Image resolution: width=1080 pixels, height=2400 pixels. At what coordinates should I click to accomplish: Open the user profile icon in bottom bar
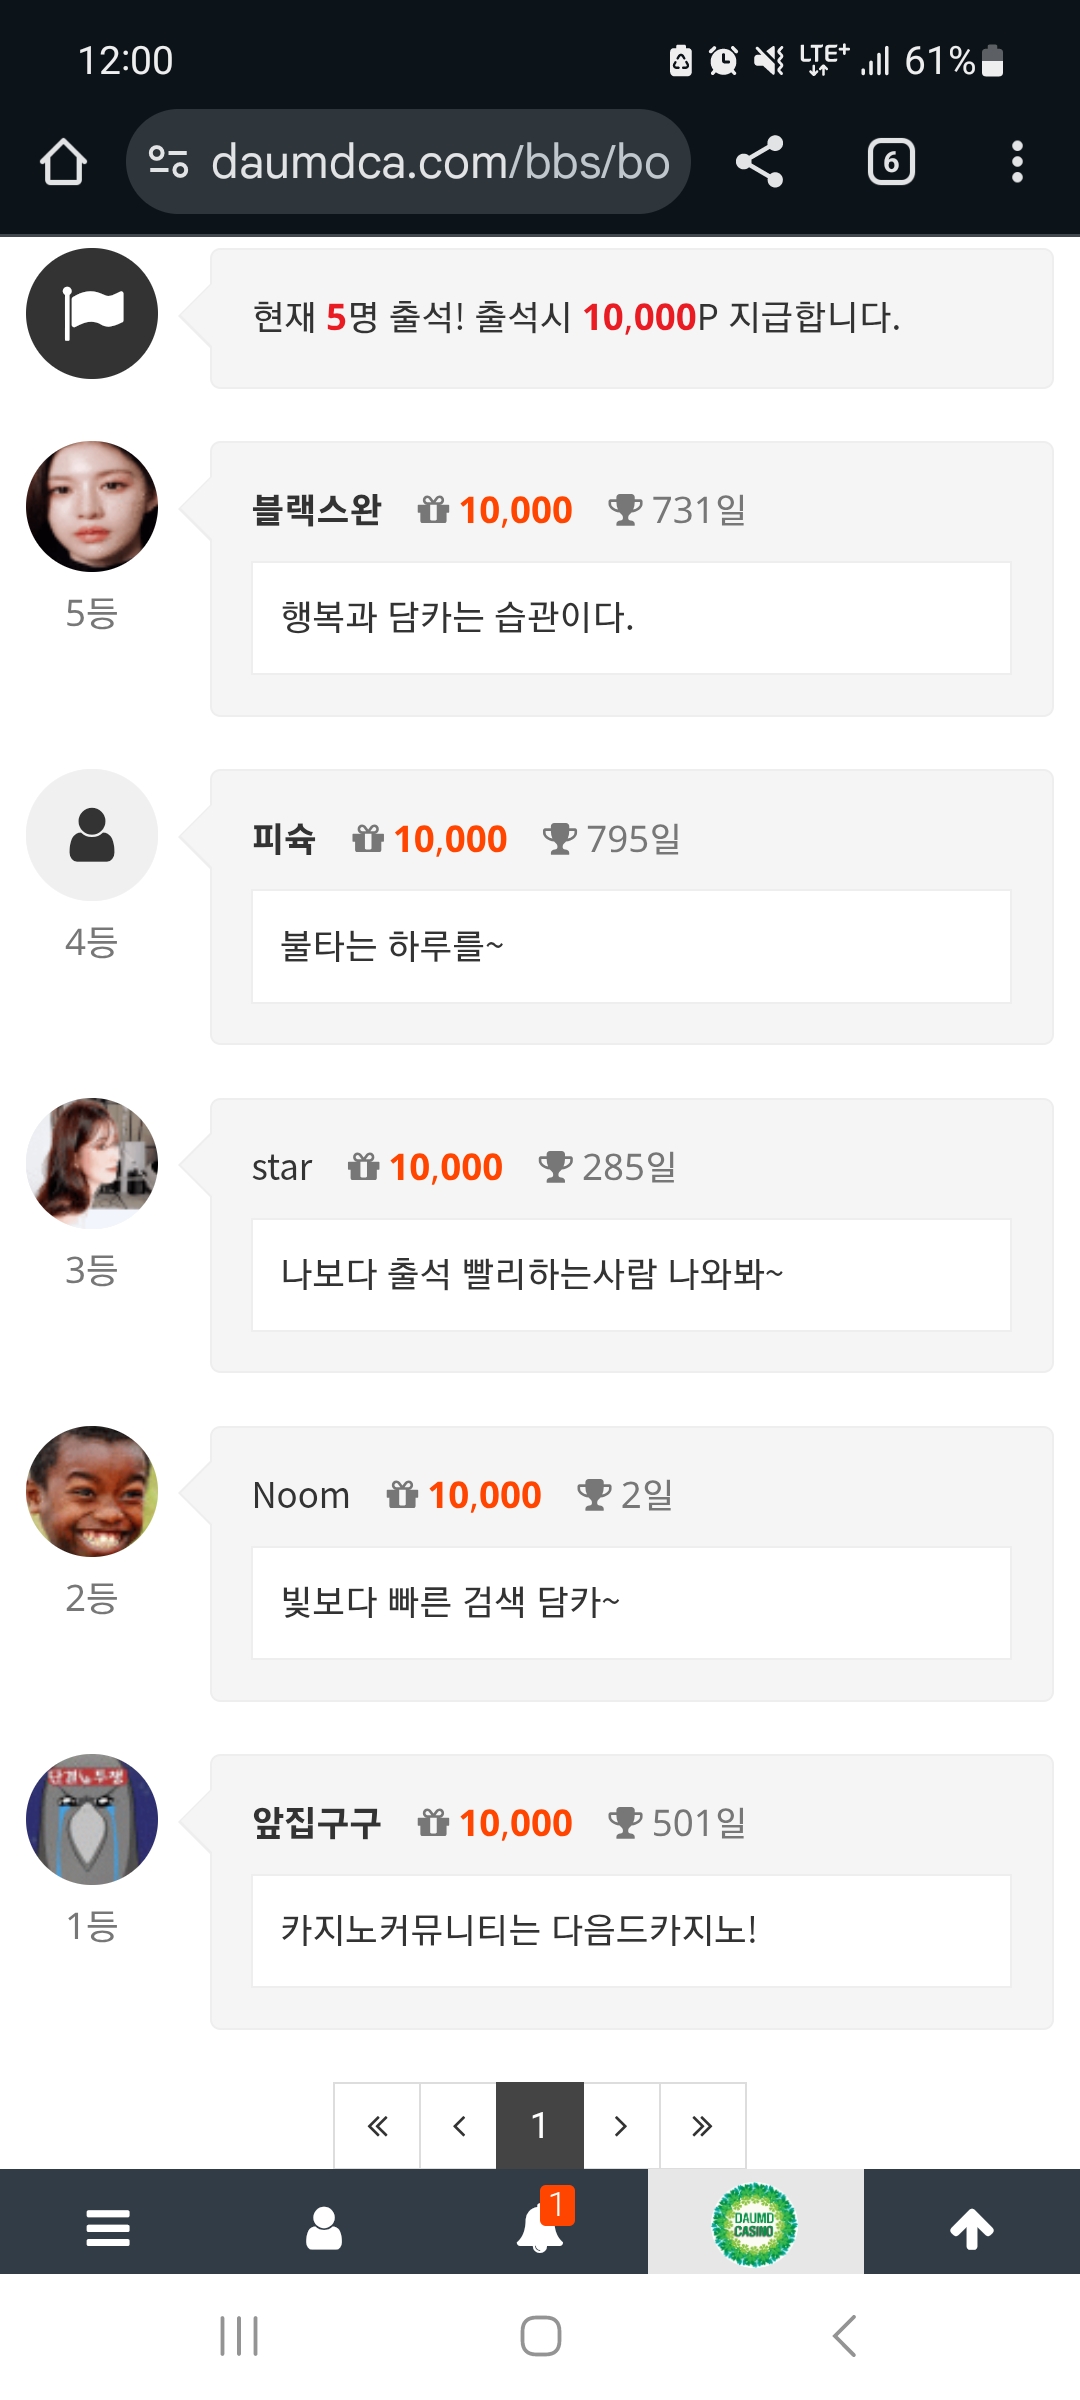point(324,2228)
